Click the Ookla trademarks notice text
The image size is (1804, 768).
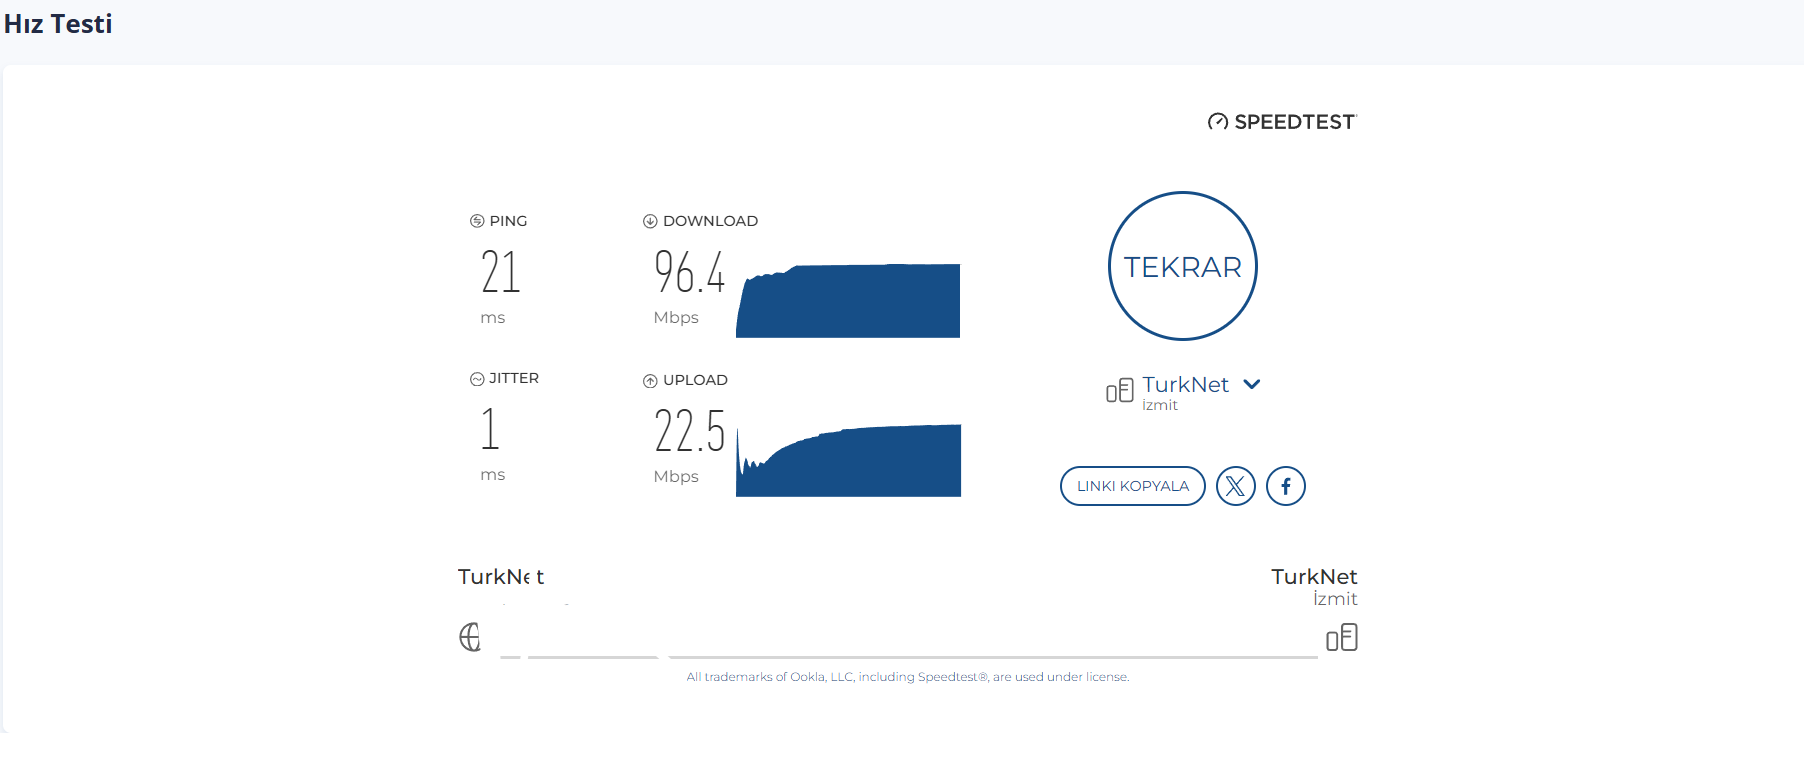(x=908, y=677)
